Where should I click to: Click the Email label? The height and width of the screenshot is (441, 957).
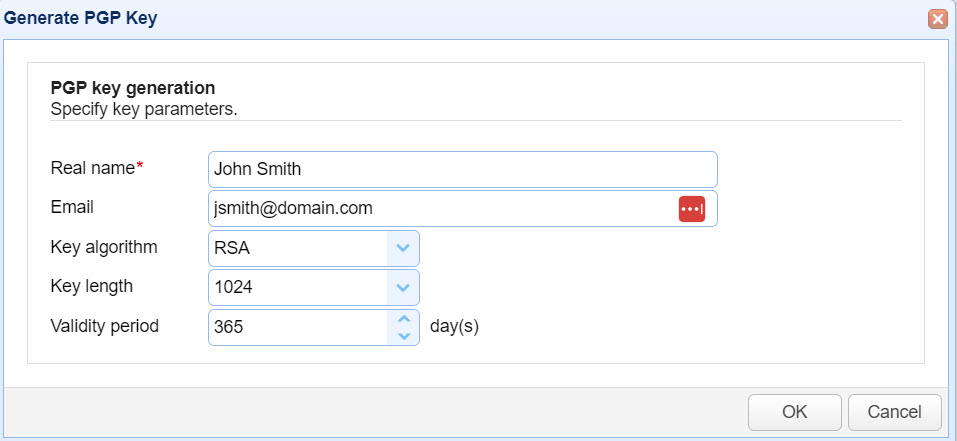72,207
